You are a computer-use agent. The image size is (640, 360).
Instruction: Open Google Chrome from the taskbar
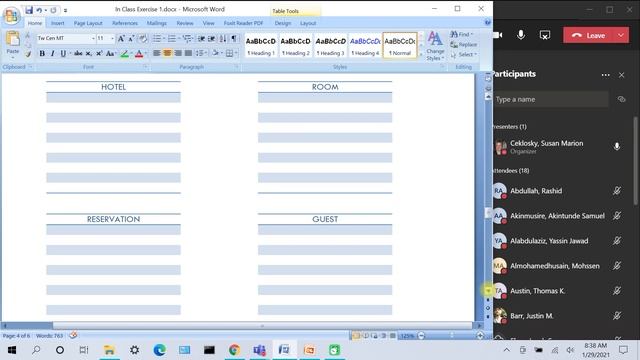pyautogui.click(x=234, y=350)
